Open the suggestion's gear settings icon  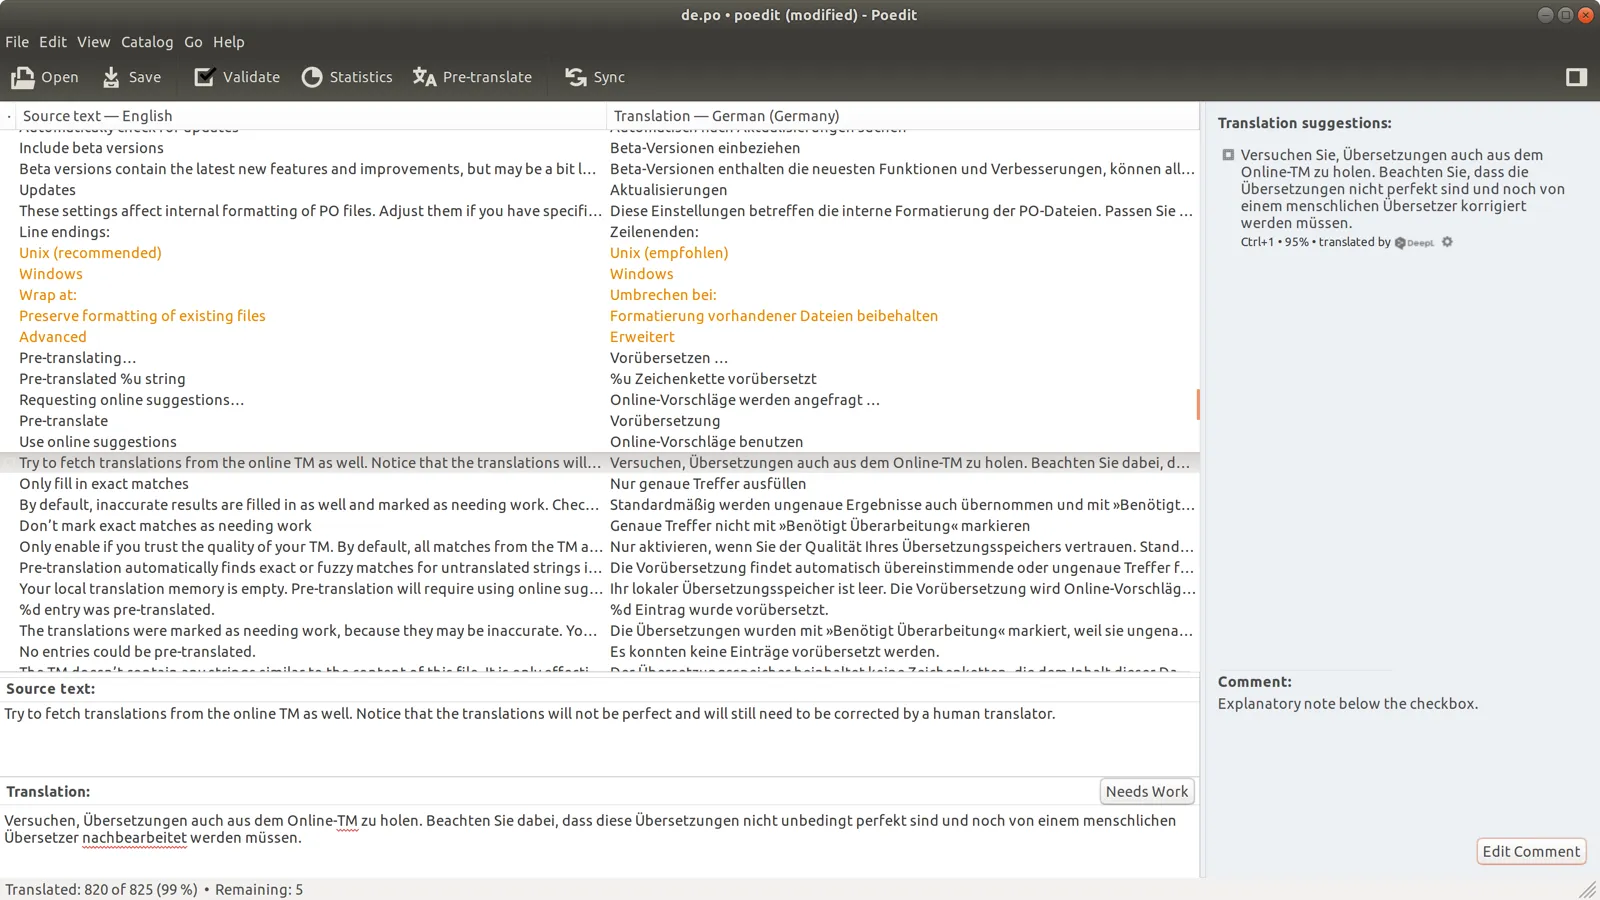[1447, 242]
